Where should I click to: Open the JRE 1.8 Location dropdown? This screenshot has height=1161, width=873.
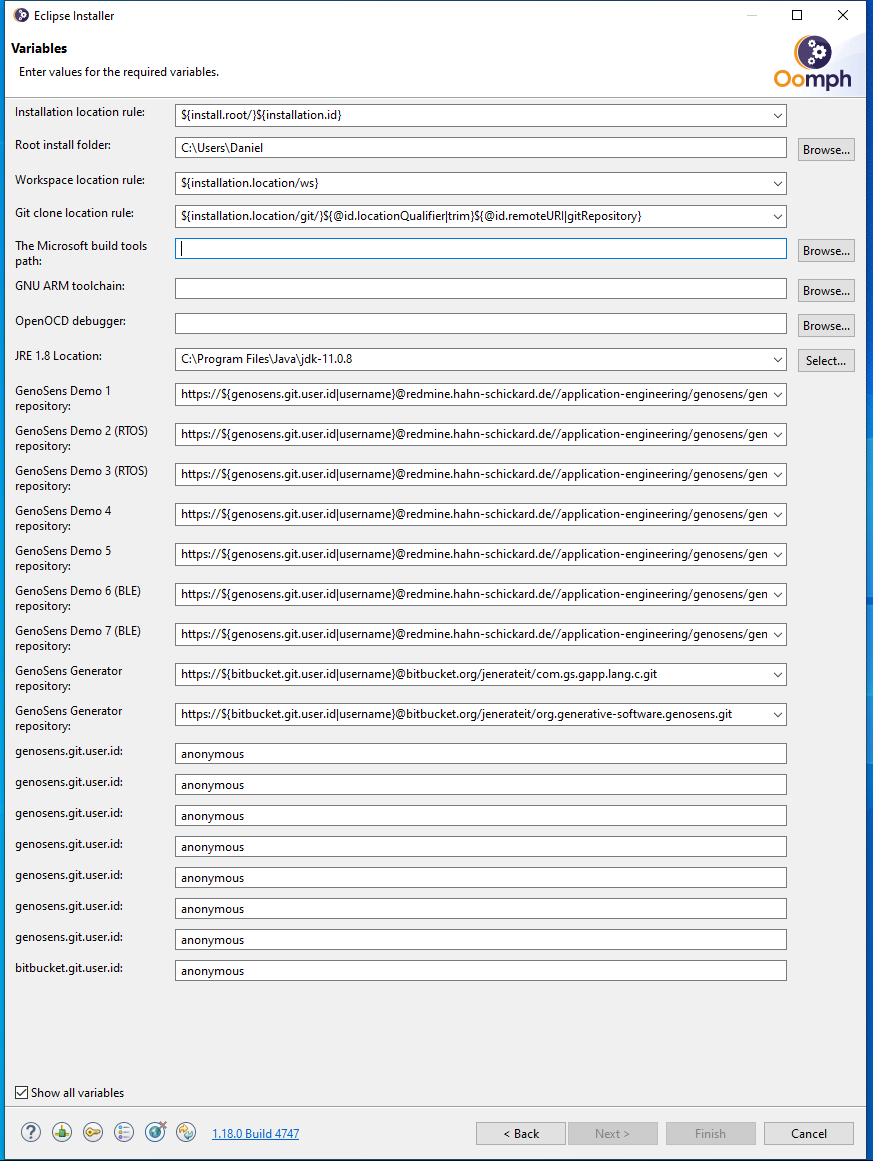pyautogui.click(x=777, y=359)
